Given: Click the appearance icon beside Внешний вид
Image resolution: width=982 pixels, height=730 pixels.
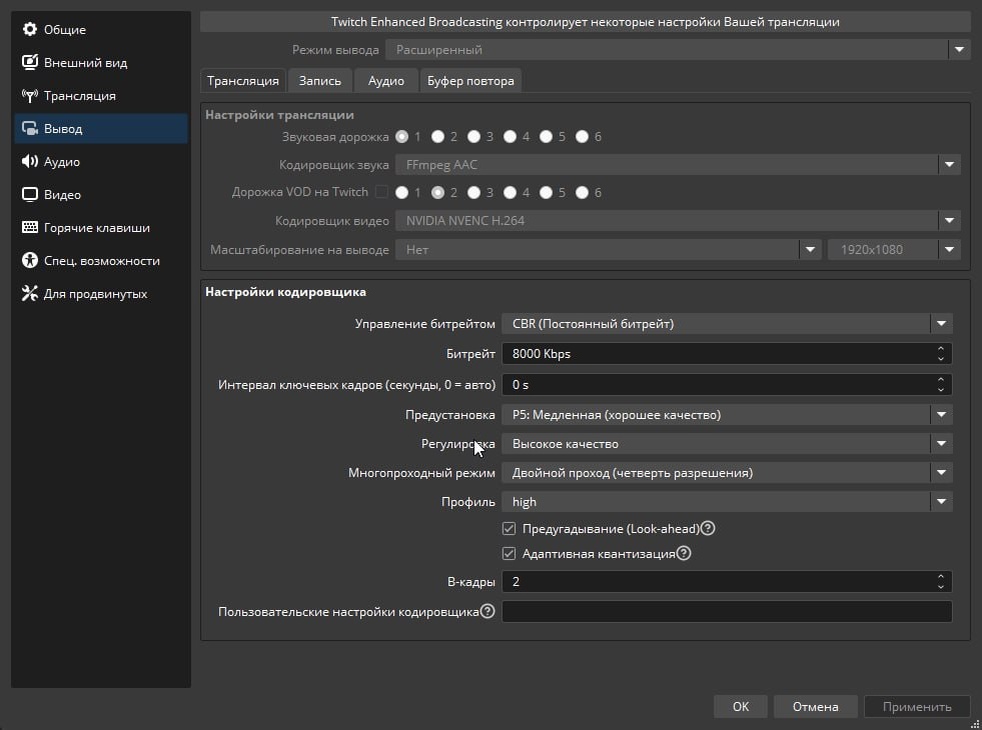Looking at the screenshot, I should pyautogui.click(x=29, y=62).
